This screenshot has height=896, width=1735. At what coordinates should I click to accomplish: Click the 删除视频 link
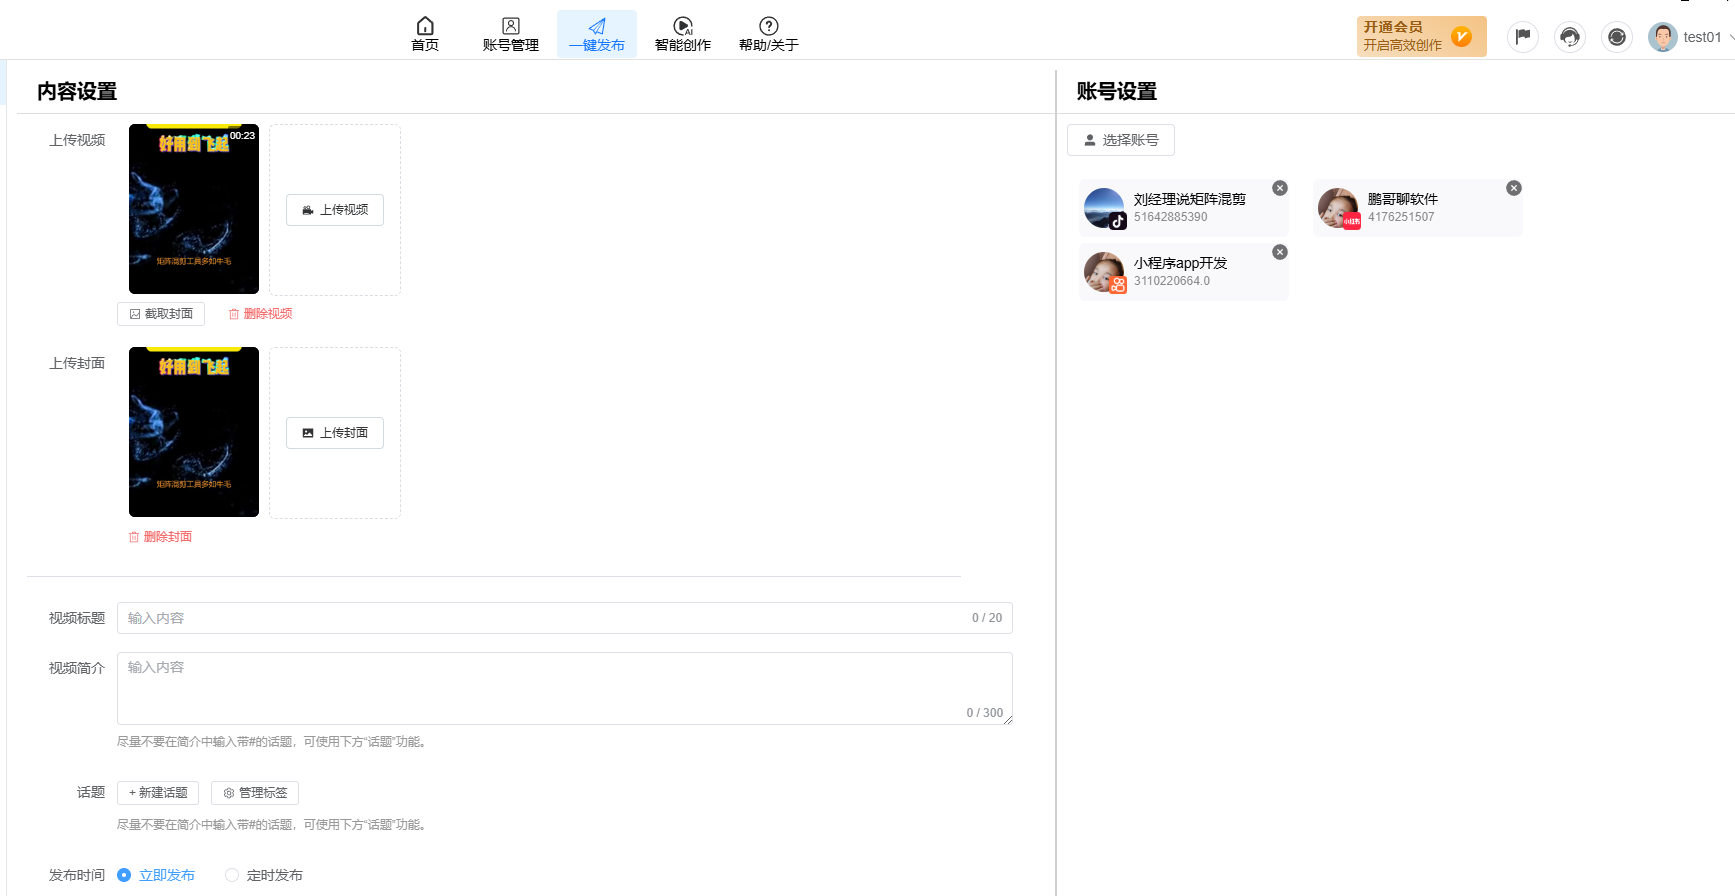260,314
